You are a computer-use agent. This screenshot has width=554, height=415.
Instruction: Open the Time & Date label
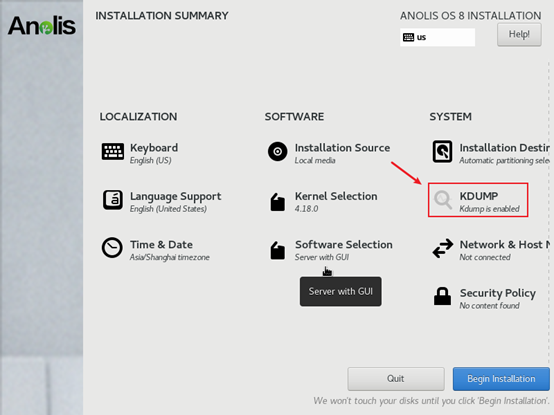161,244
